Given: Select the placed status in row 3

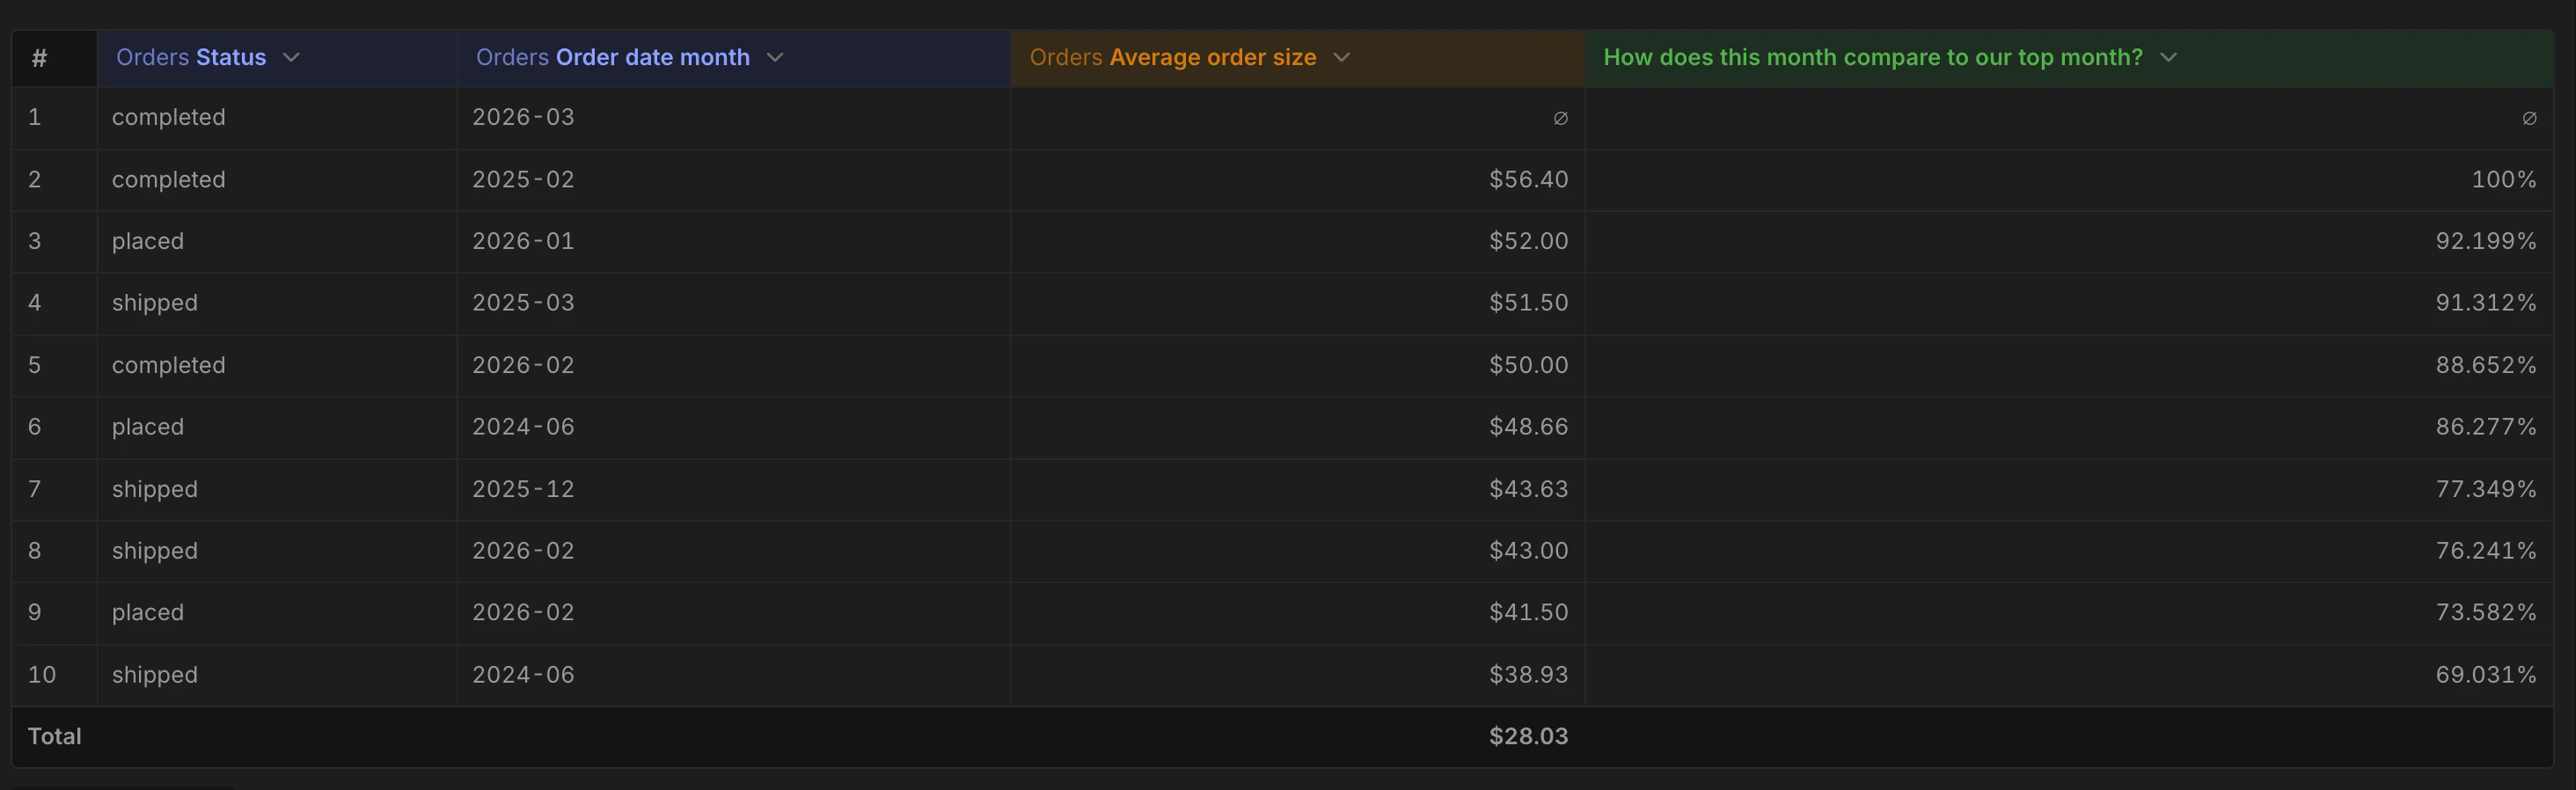Looking at the screenshot, I should [x=147, y=241].
